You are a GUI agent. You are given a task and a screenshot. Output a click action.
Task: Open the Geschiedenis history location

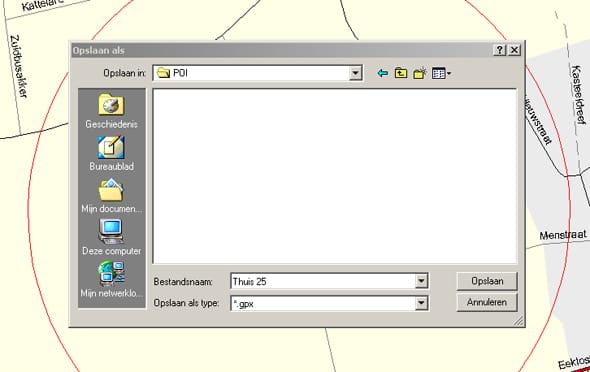click(x=111, y=111)
